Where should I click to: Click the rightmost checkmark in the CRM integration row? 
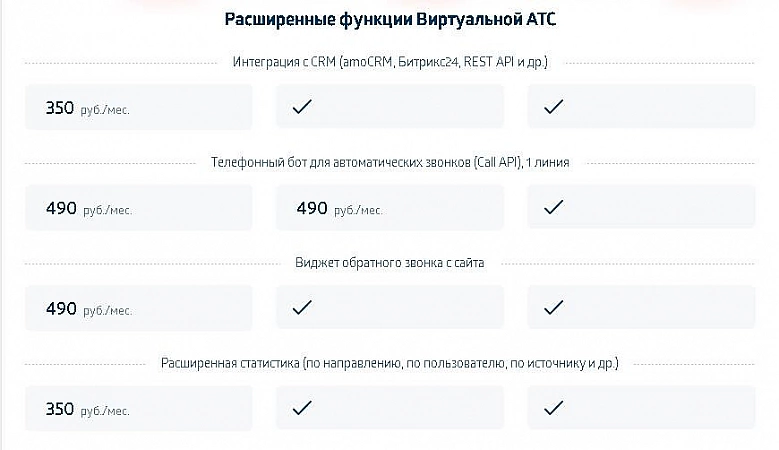pos(553,108)
